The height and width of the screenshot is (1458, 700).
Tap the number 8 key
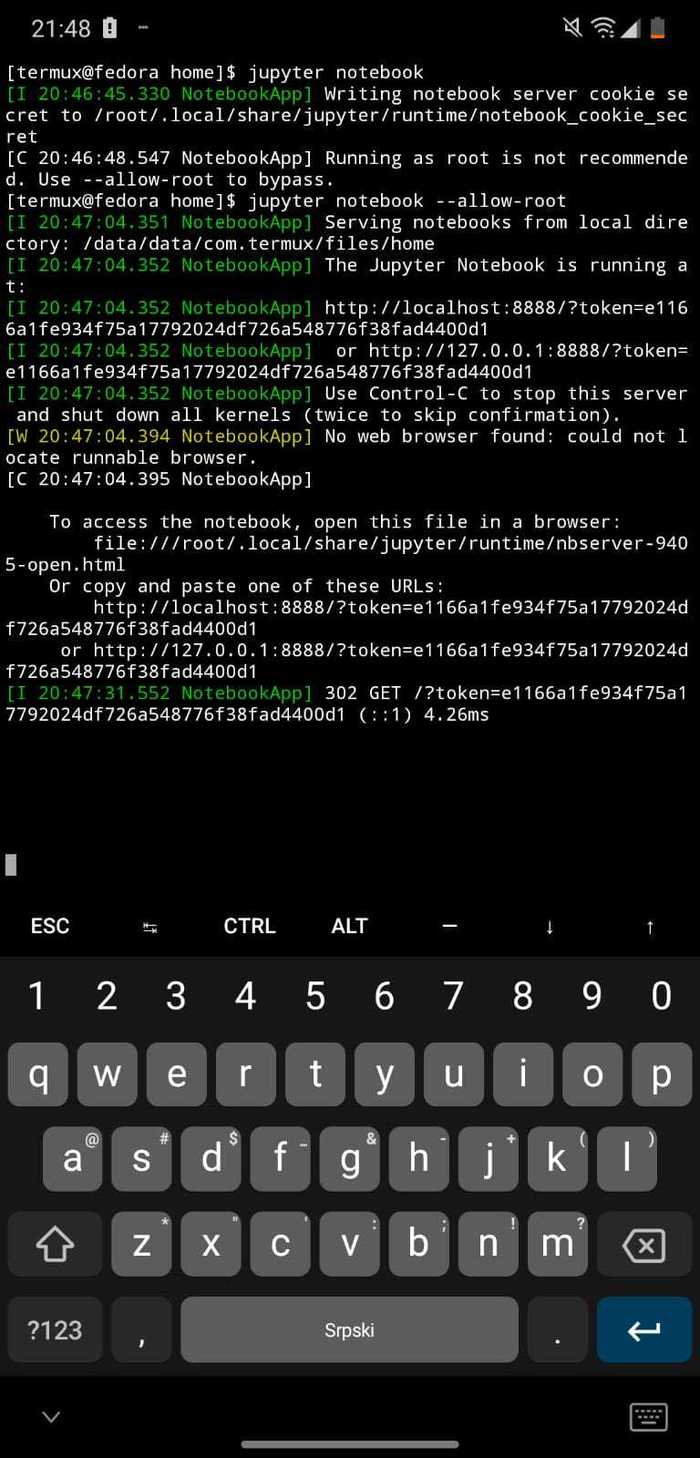[522, 996]
